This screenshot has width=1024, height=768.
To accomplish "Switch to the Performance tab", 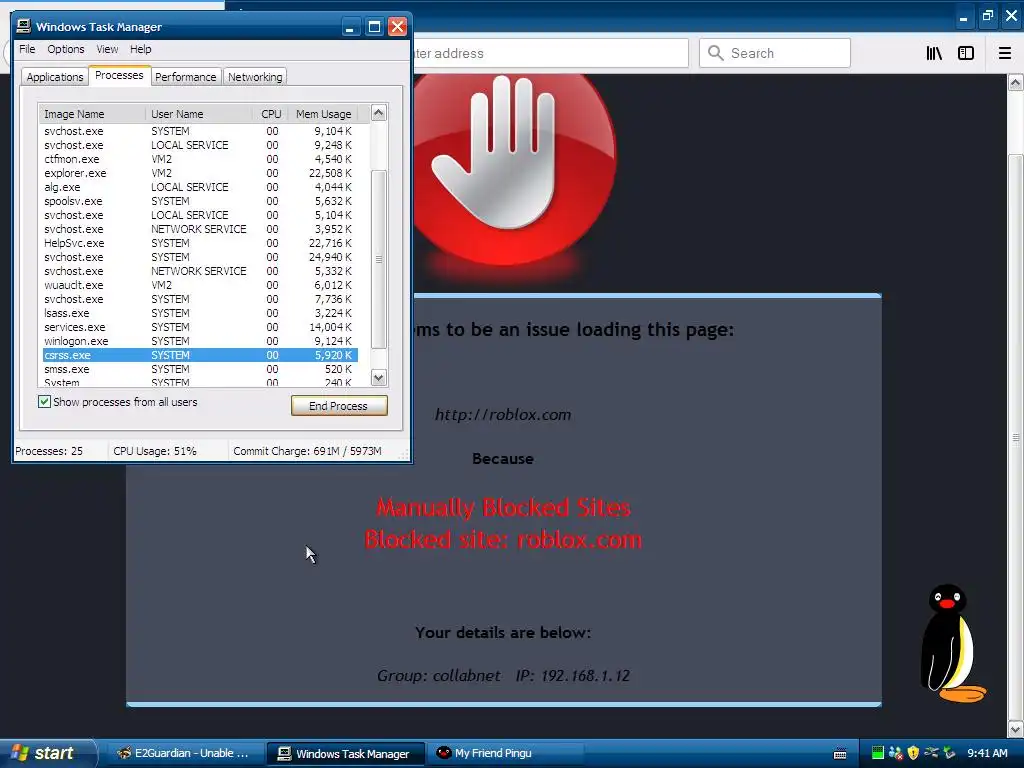I will 185,77.
